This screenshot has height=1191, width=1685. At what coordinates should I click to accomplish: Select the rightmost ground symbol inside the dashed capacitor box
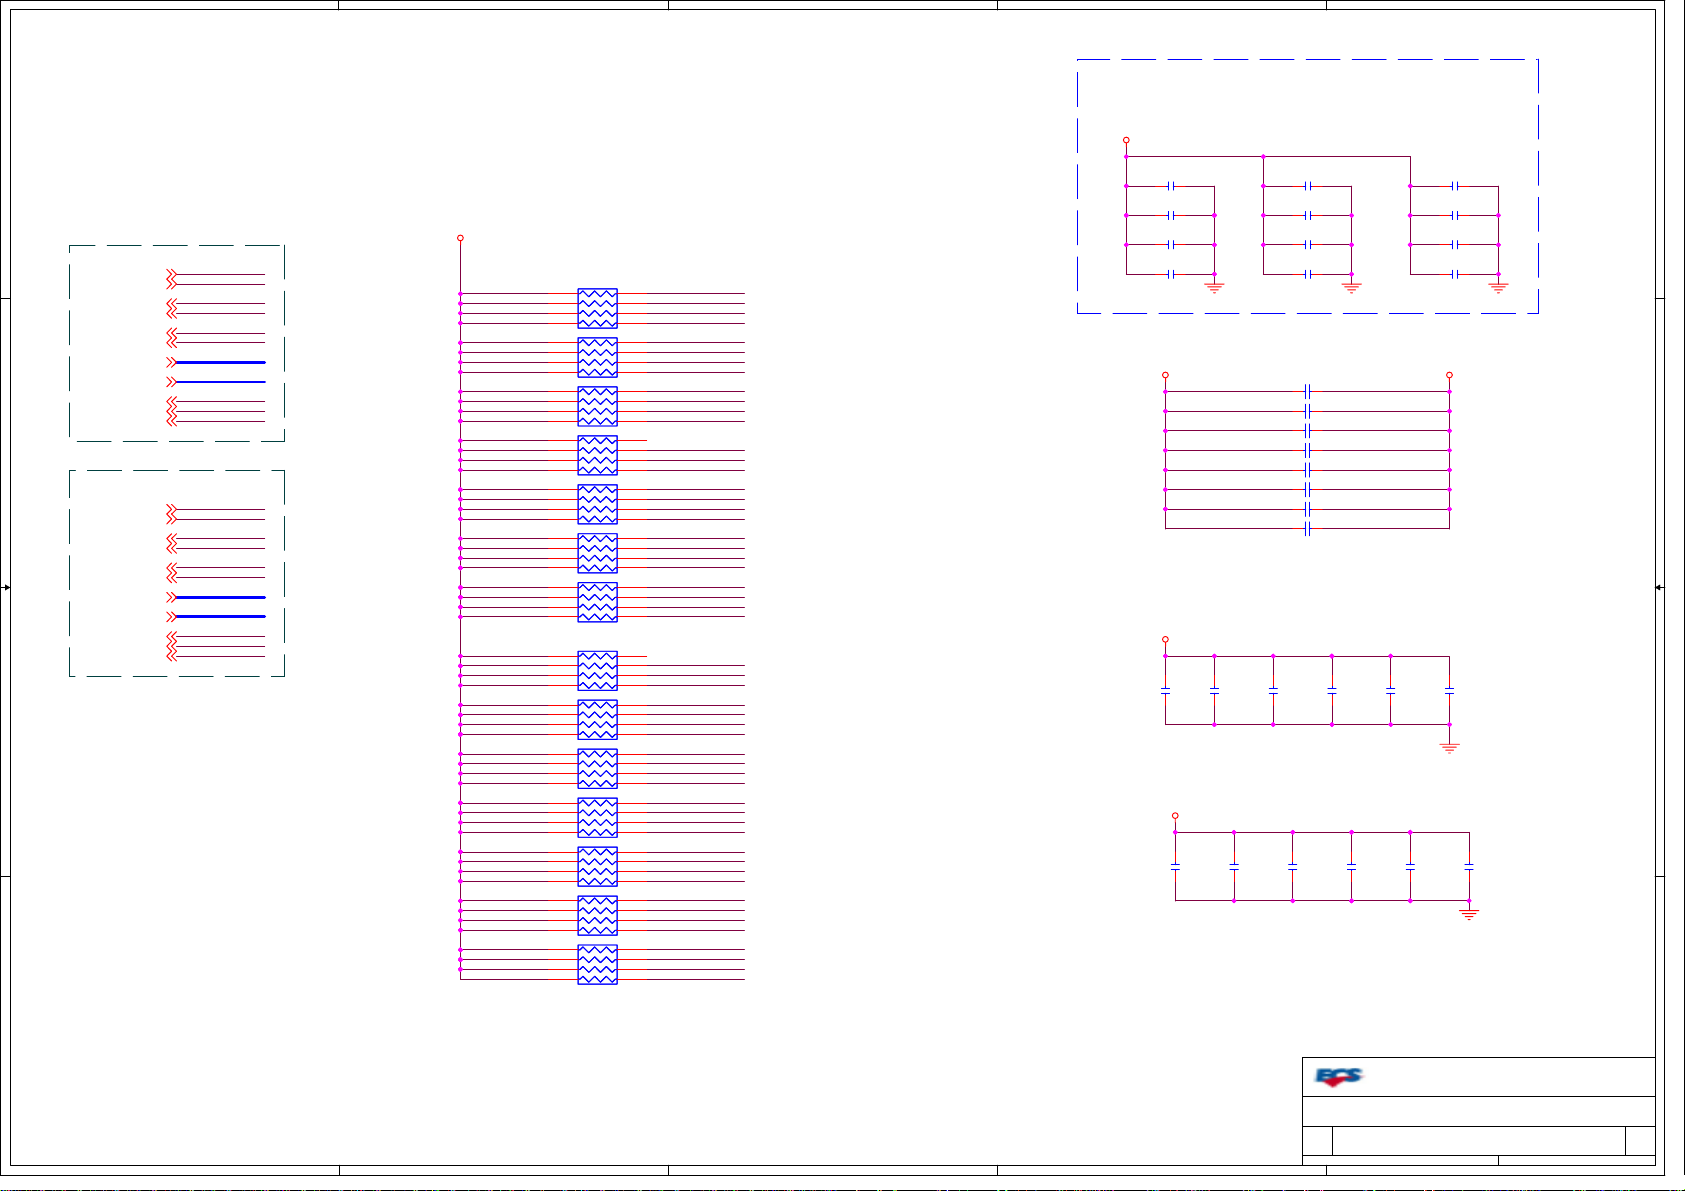click(1498, 287)
